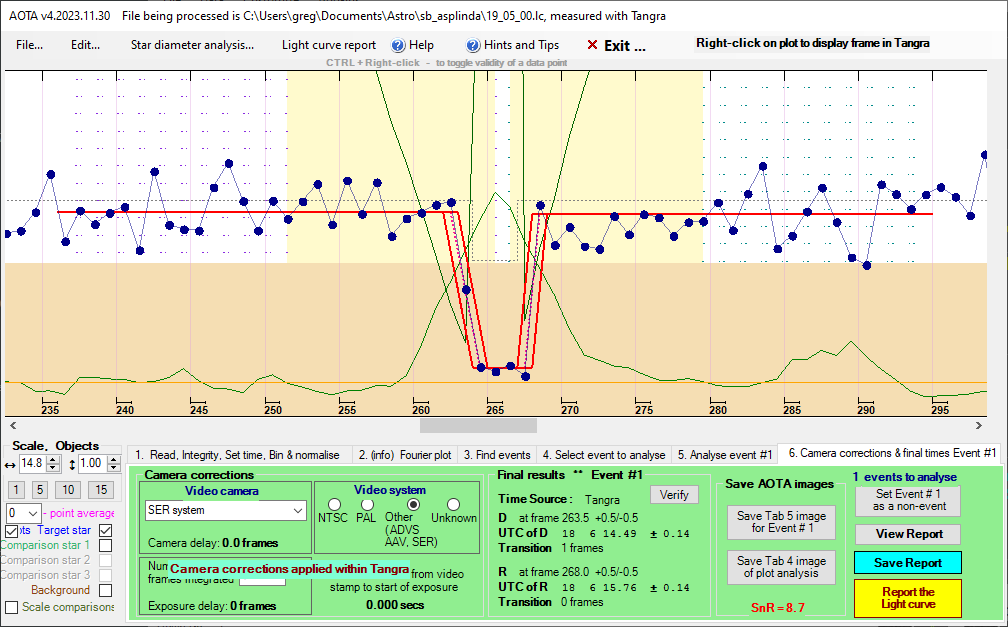The height and width of the screenshot is (627, 1008).
Task: Set scale preset to 15
Action: (x=100, y=489)
